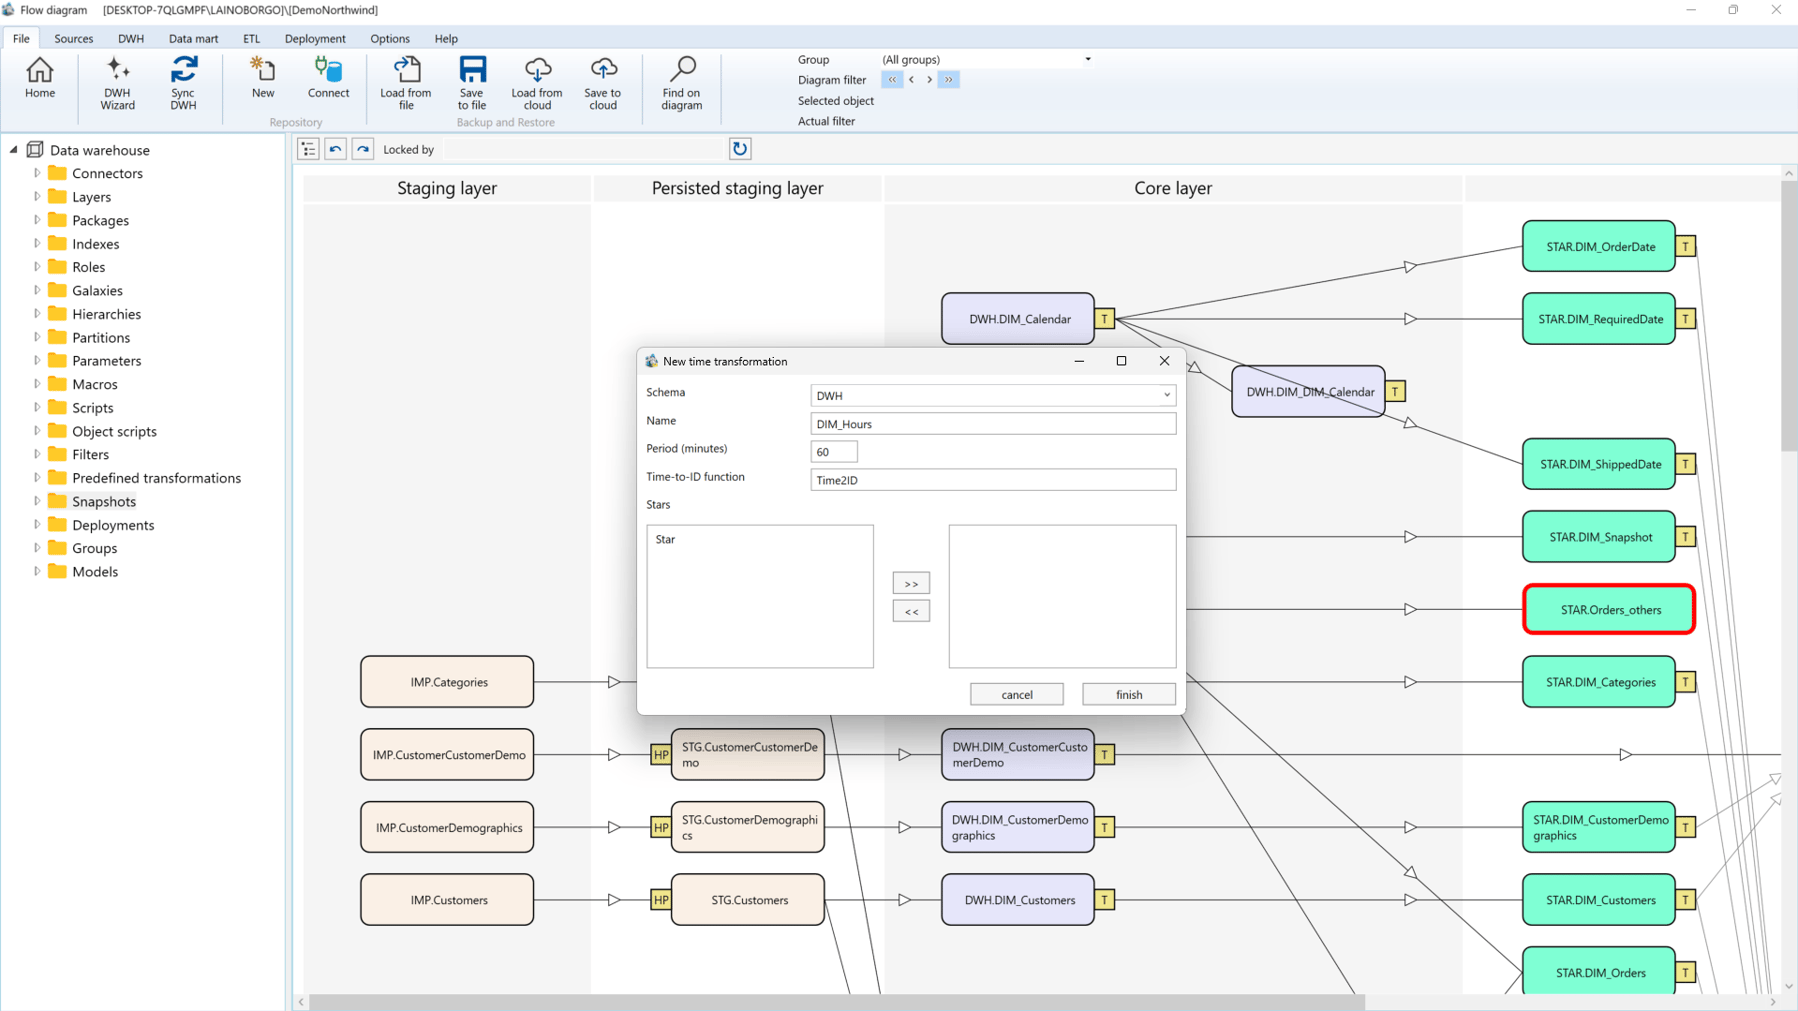Go to first diagram filter

[x=892, y=80]
